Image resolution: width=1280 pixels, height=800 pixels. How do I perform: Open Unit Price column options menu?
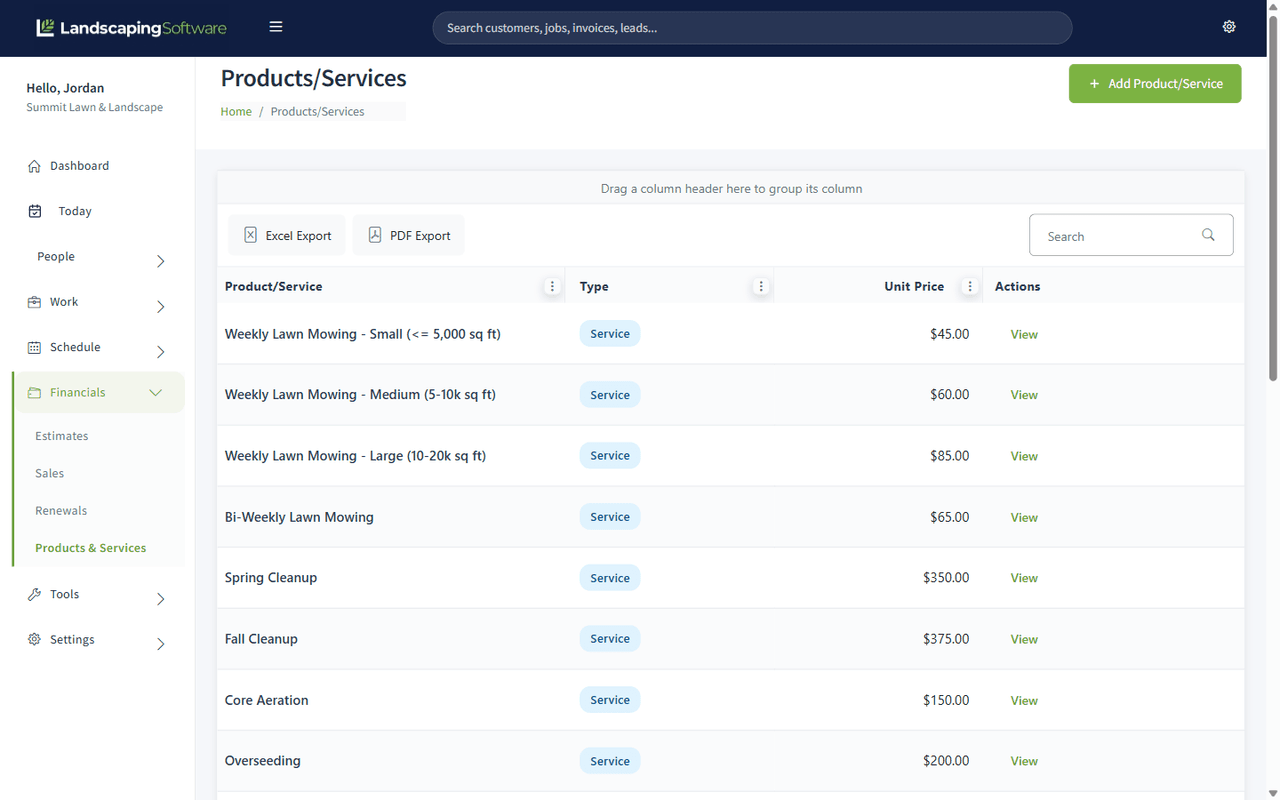click(969, 286)
